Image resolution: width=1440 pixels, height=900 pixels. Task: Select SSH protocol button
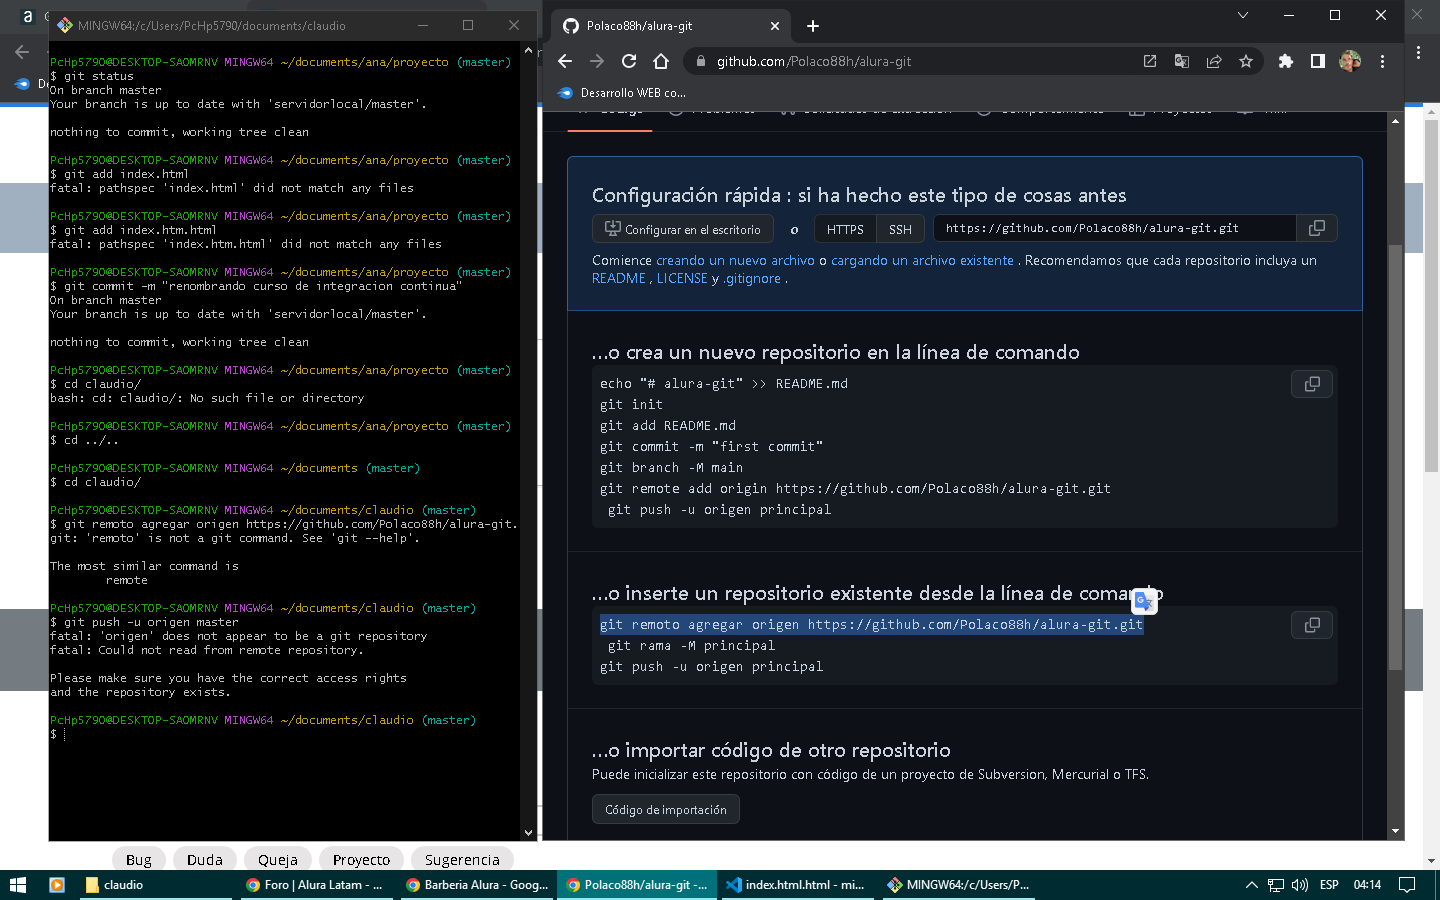coord(900,229)
